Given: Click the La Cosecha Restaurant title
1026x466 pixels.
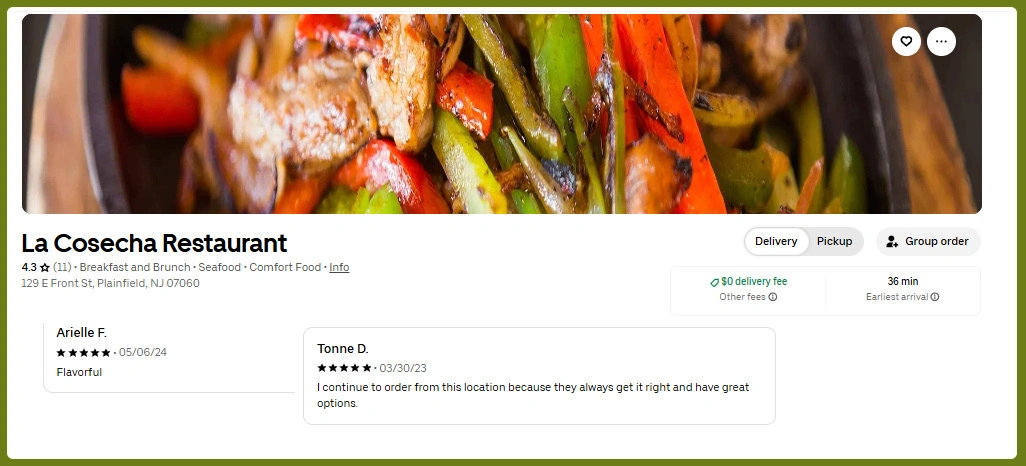Looking at the screenshot, I should [154, 243].
